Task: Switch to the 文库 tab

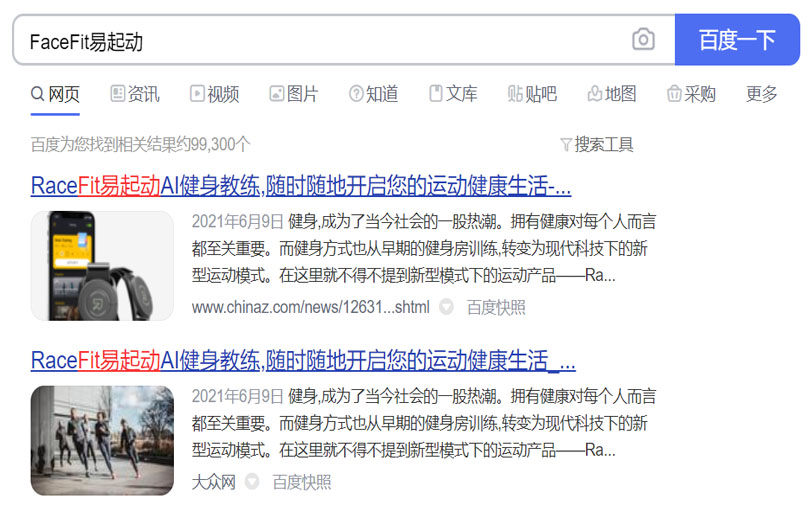Action: point(453,94)
